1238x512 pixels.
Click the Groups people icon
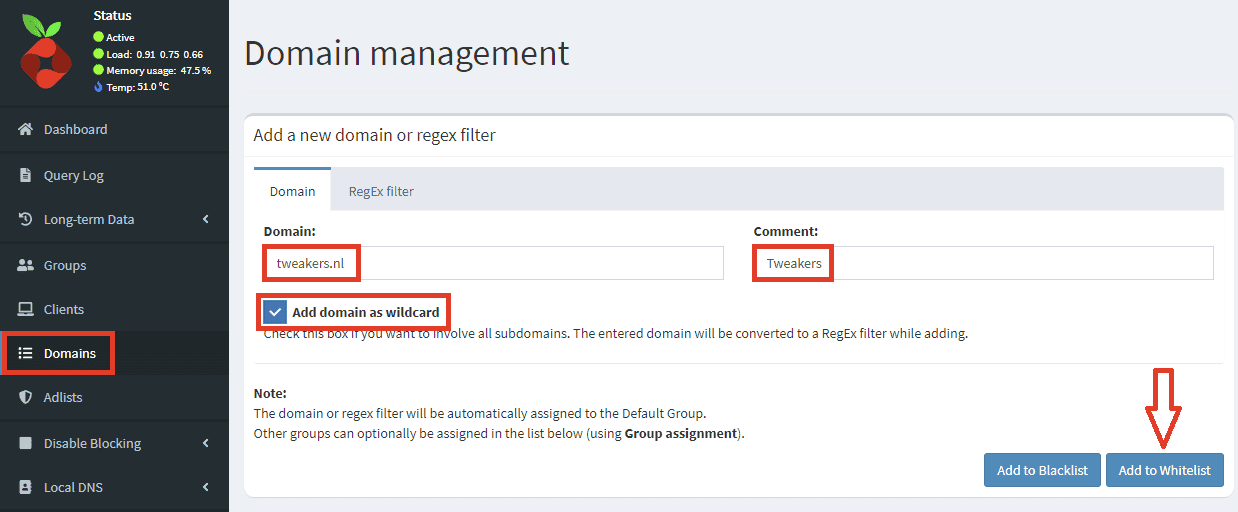[26, 265]
